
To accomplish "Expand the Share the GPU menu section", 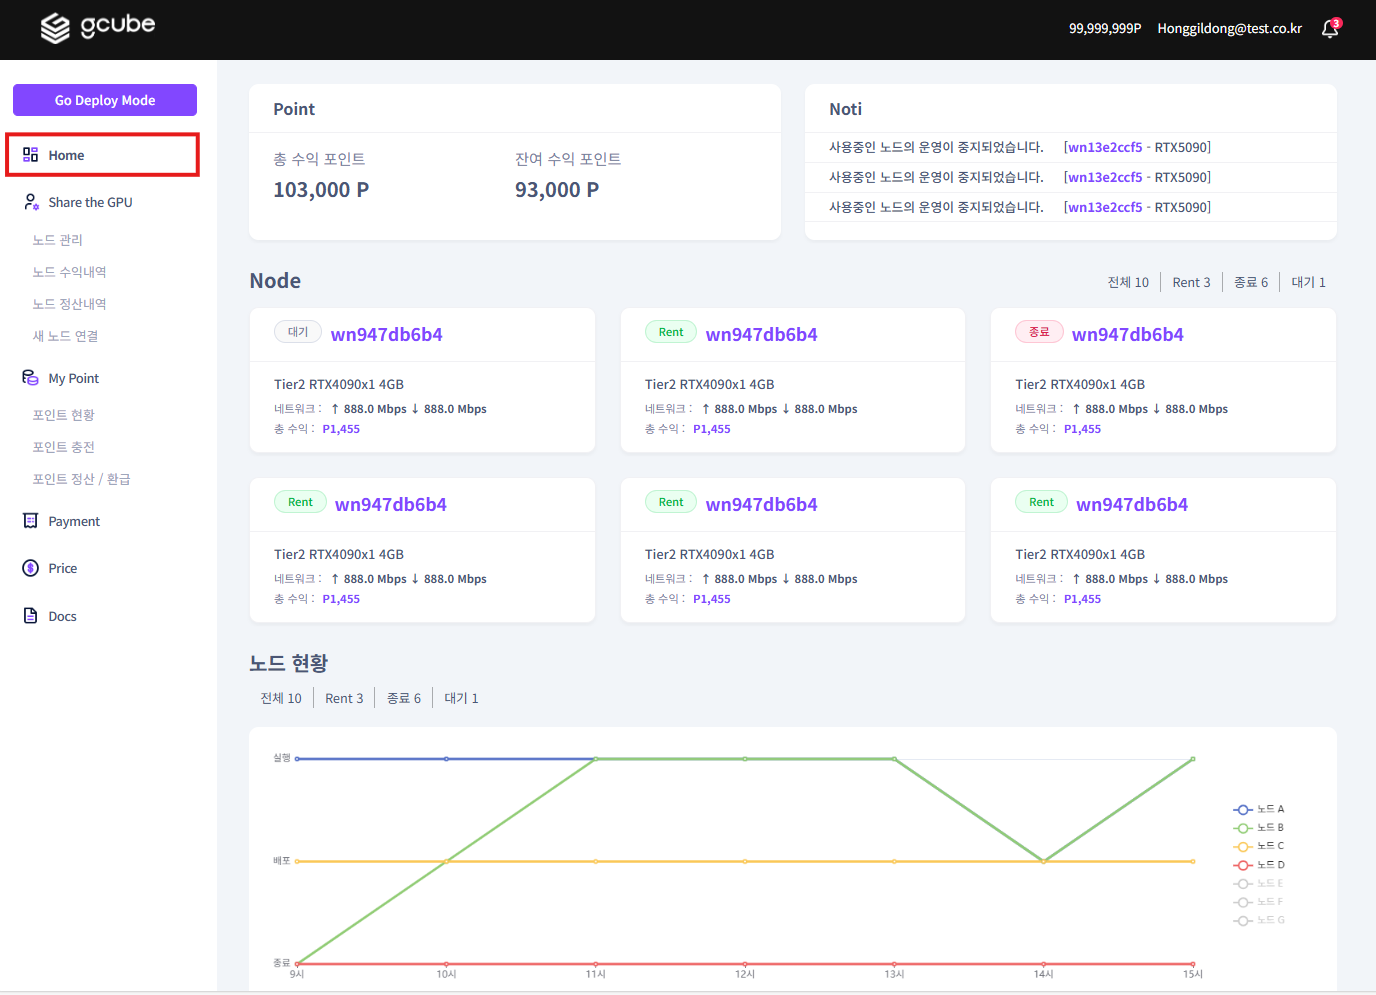I will click(x=90, y=202).
